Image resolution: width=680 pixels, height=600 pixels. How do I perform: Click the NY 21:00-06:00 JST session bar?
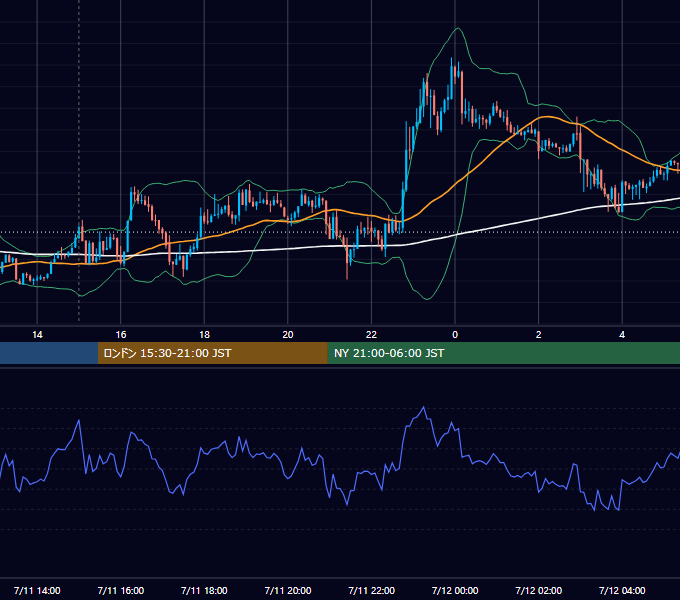click(503, 353)
